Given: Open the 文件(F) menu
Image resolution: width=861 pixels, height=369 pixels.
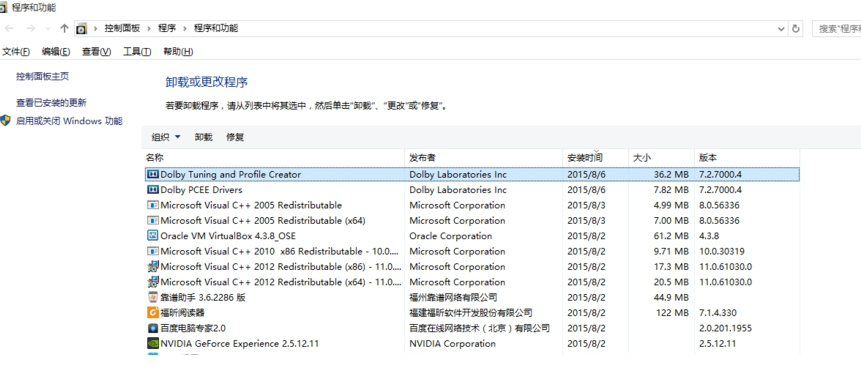Looking at the screenshot, I should (x=16, y=52).
